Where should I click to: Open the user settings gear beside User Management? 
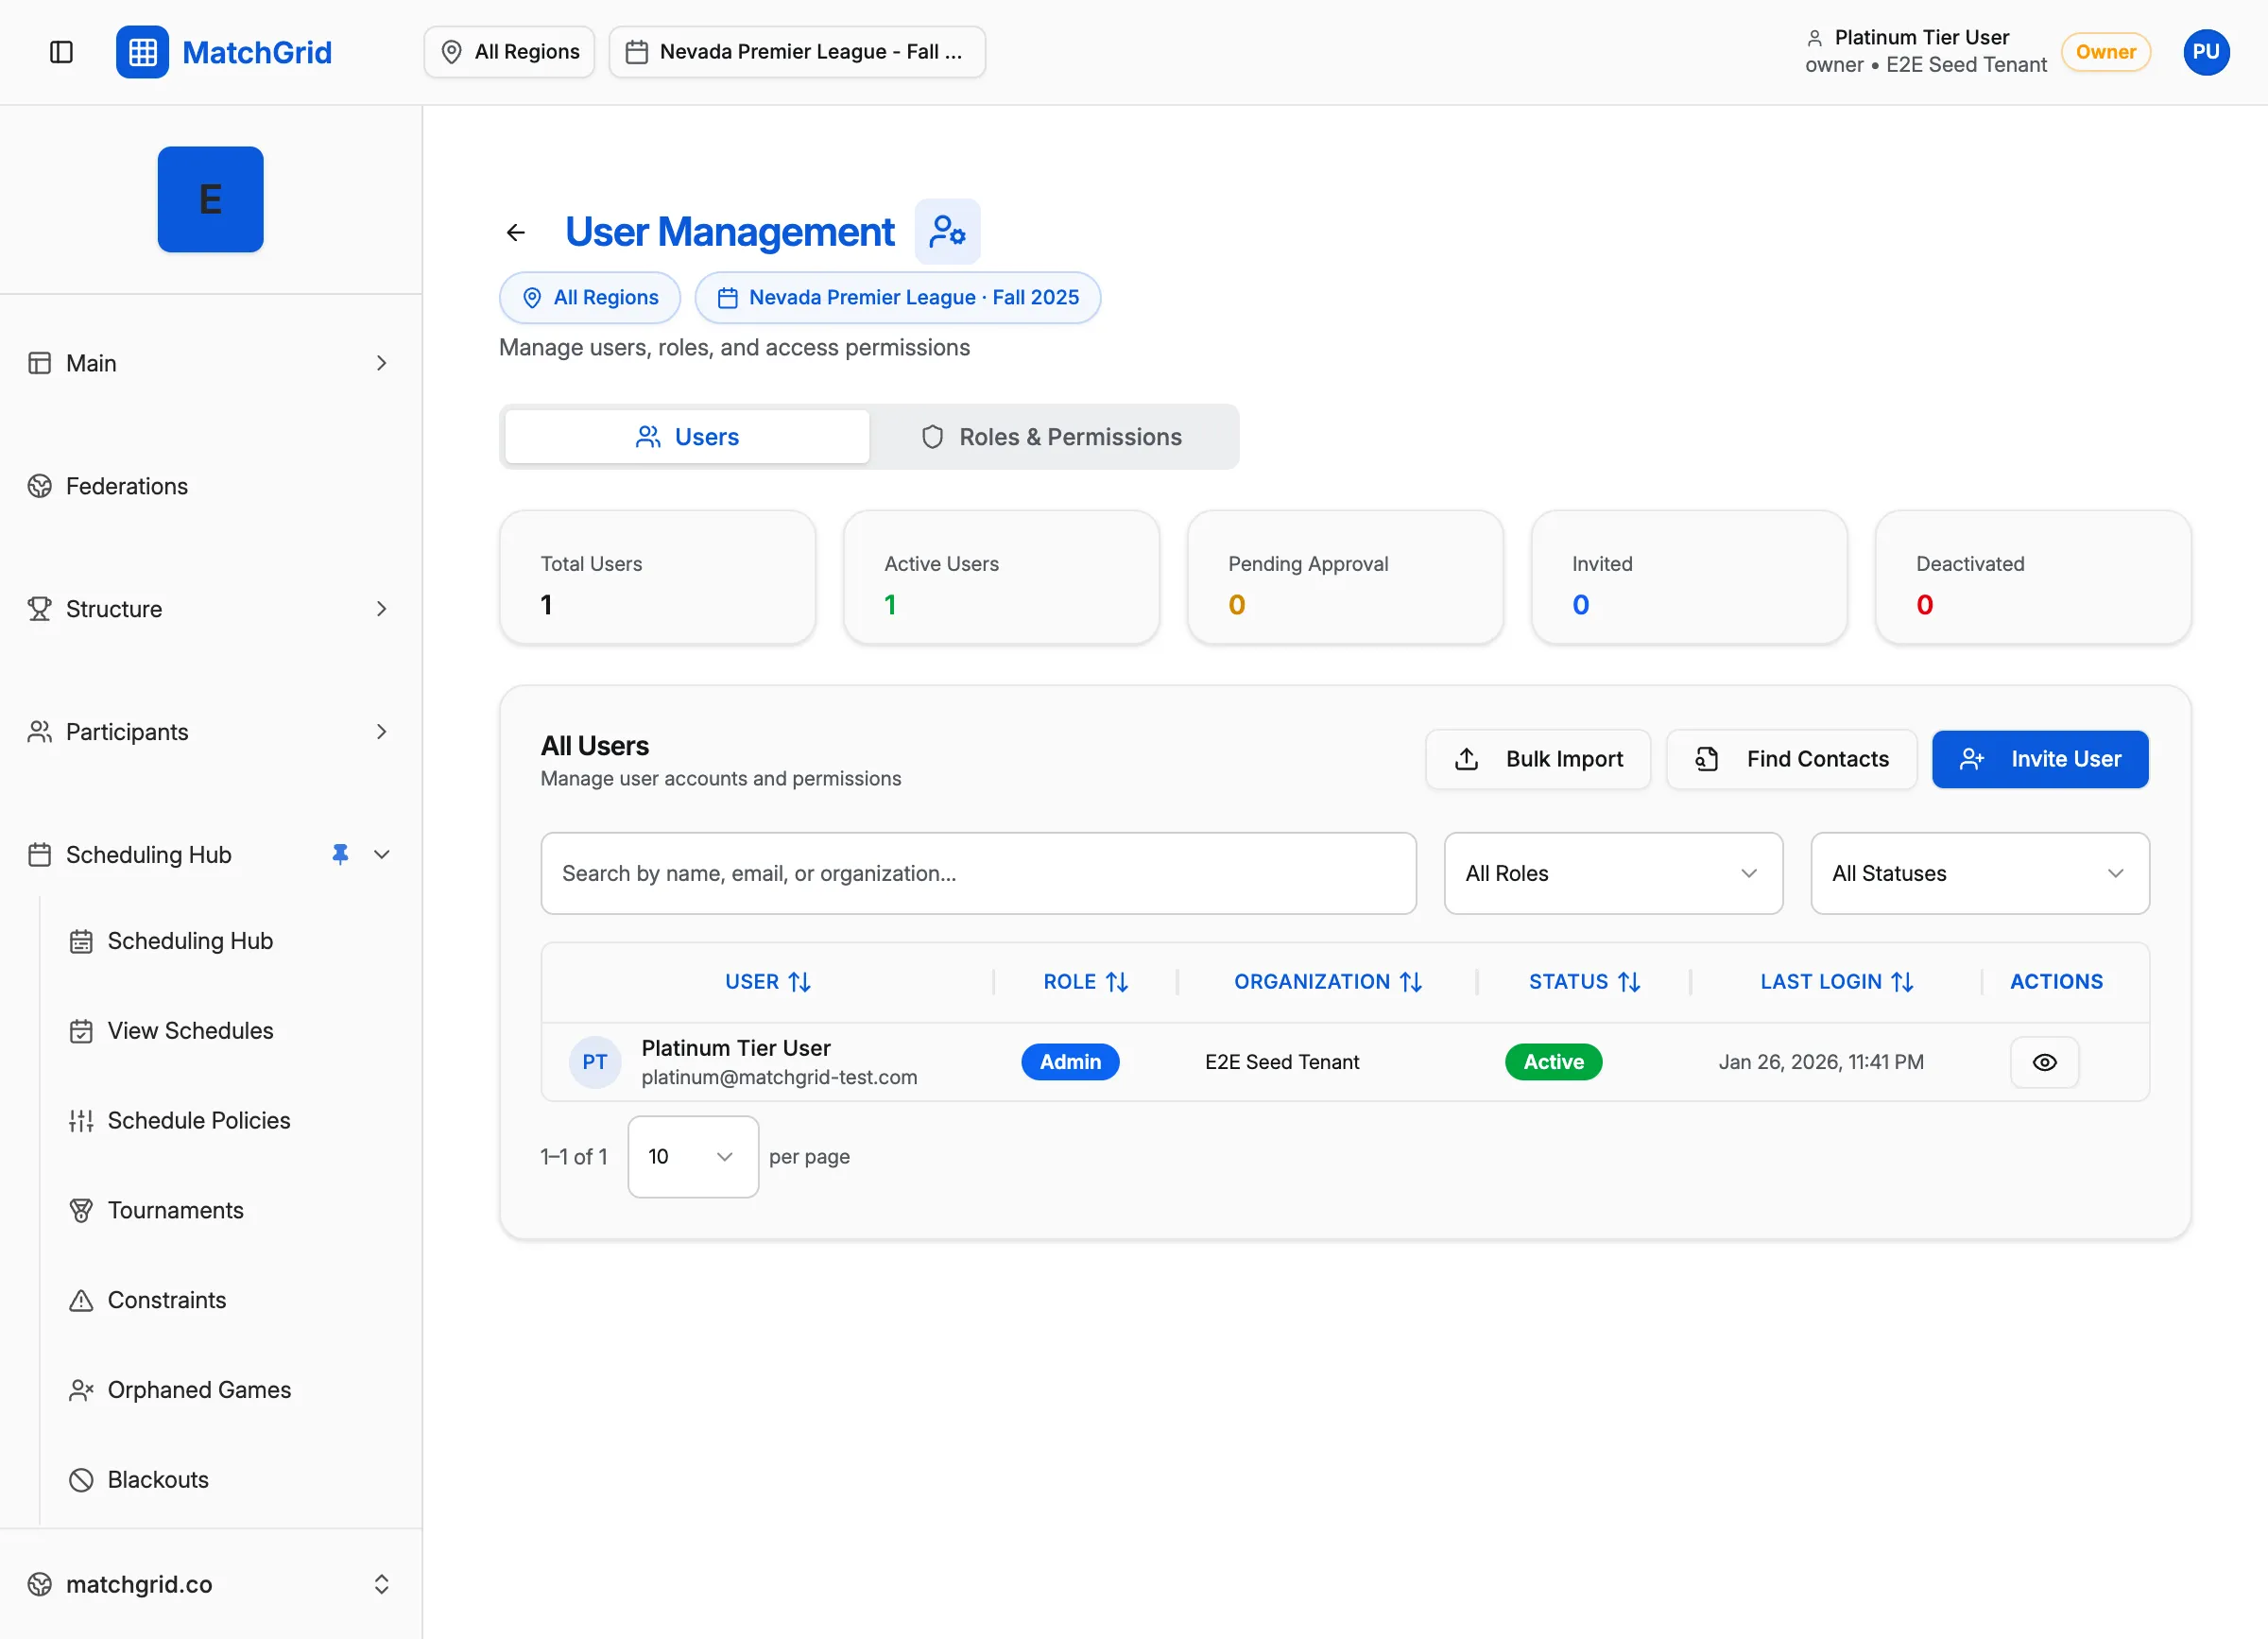pyautogui.click(x=946, y=231)
